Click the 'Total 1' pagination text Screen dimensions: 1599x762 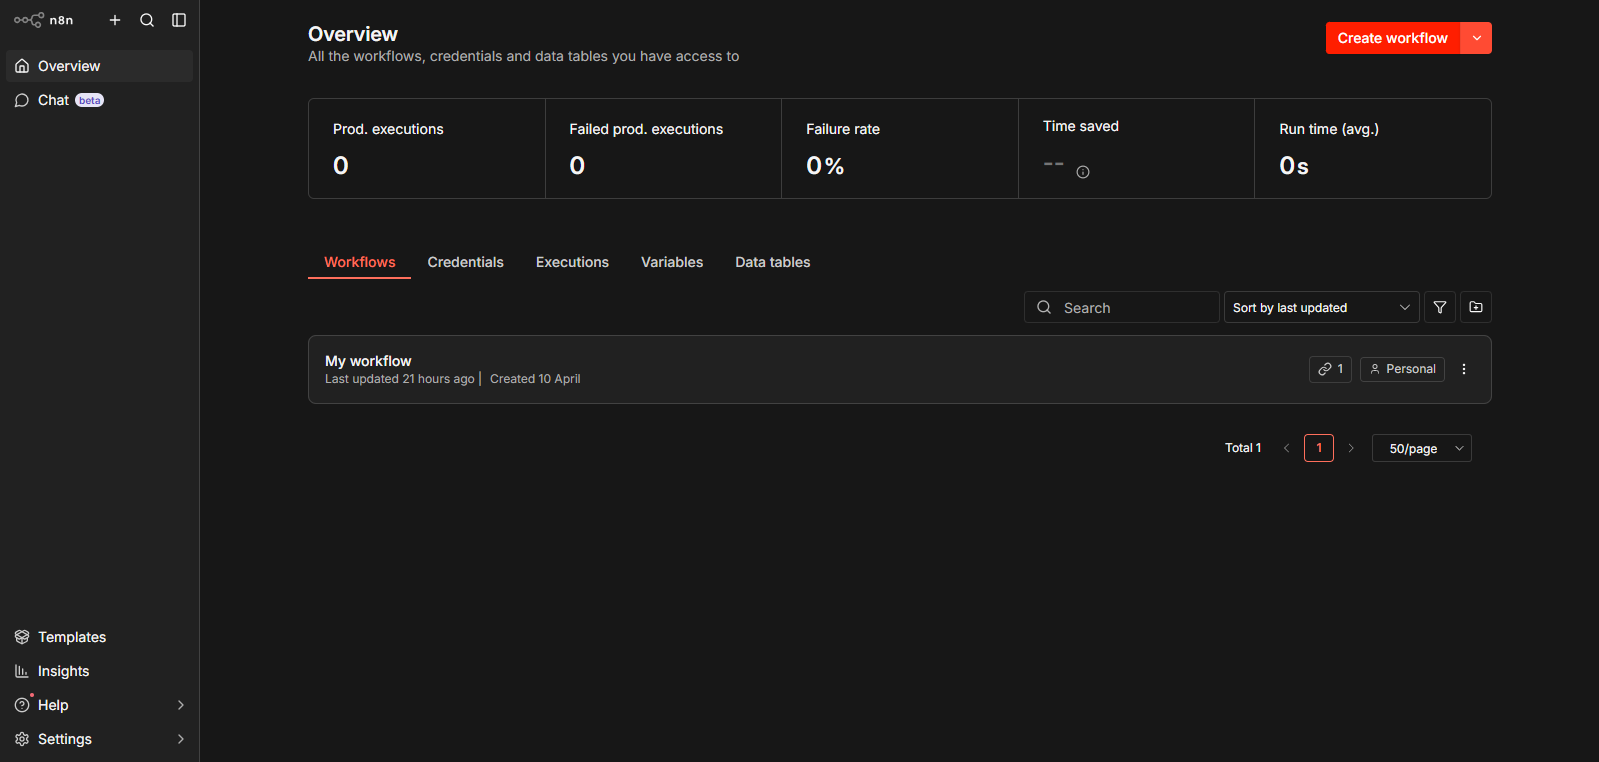[1243, 448]
